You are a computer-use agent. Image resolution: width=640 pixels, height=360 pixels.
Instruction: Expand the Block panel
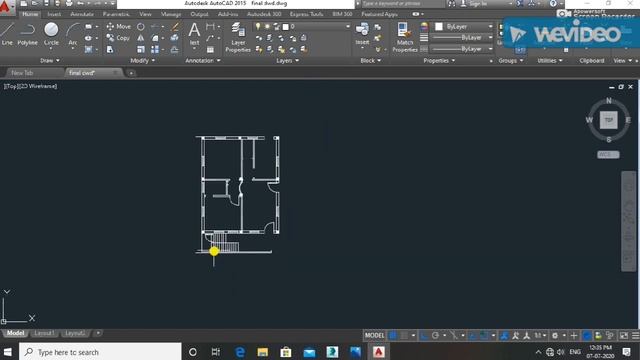click(371, 60)
